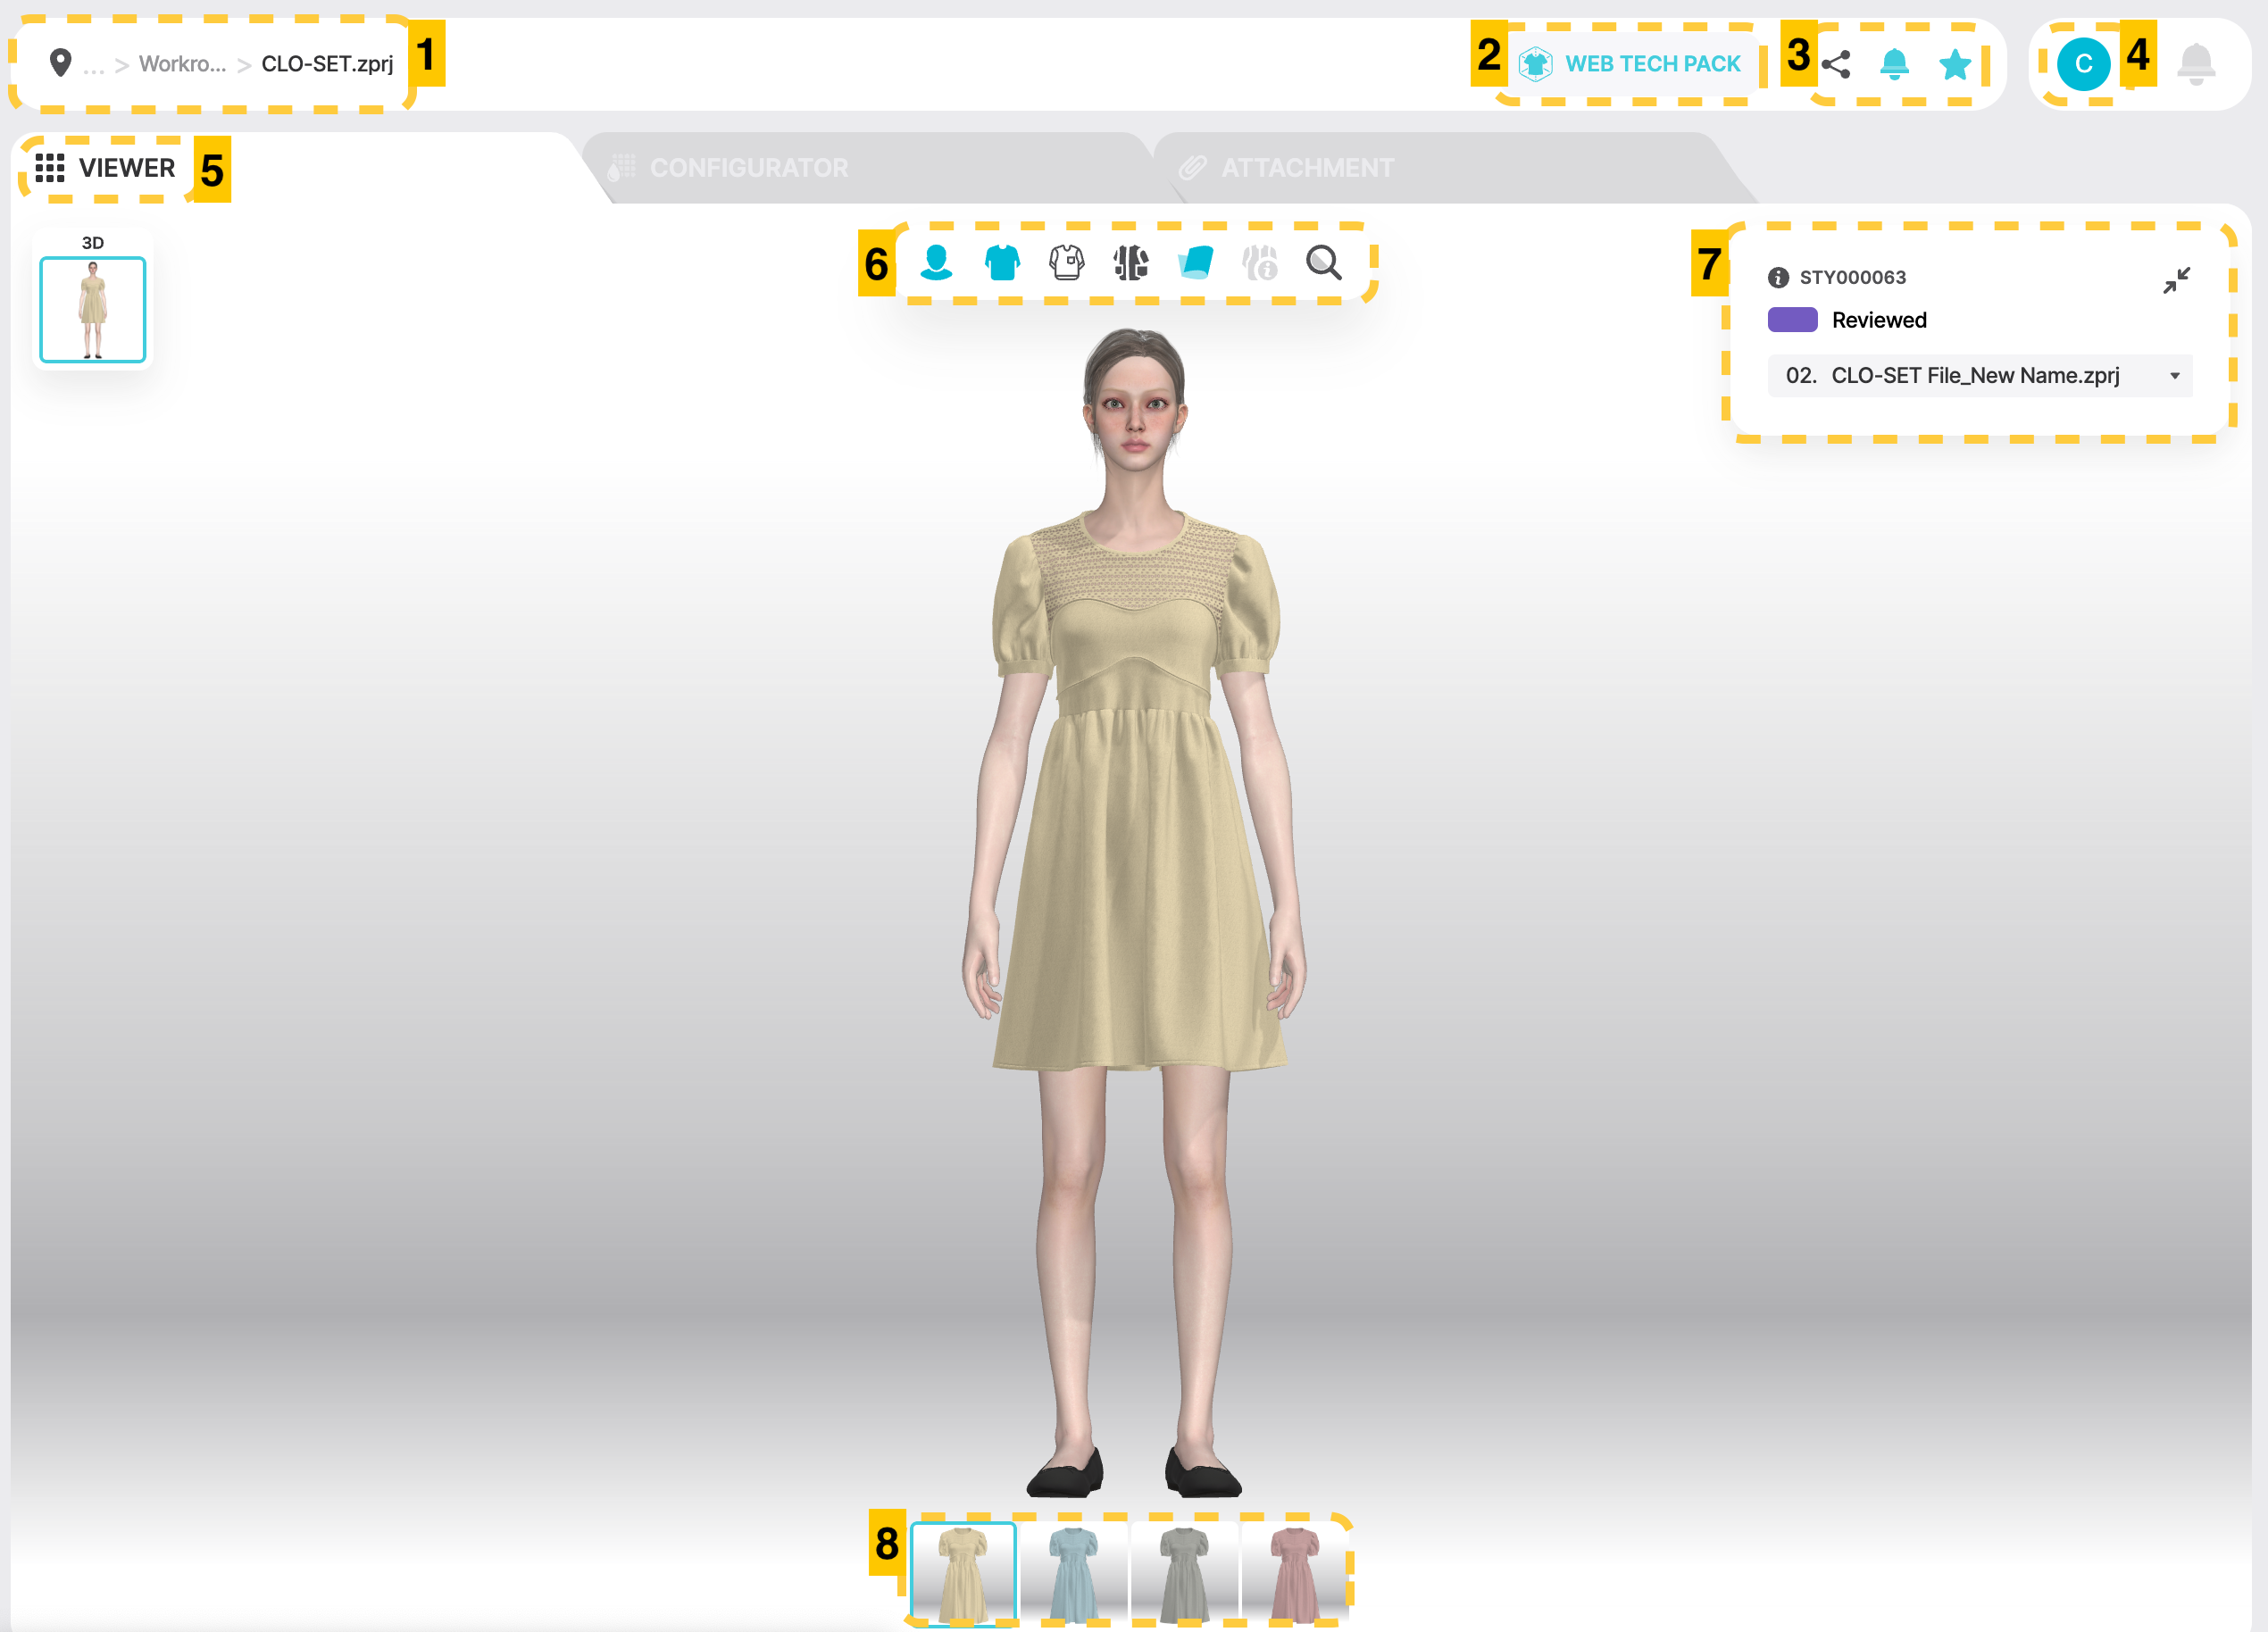Open the user profile avatar C
Viewport: 2268px width, 1632px height.
click(2083, 64)
